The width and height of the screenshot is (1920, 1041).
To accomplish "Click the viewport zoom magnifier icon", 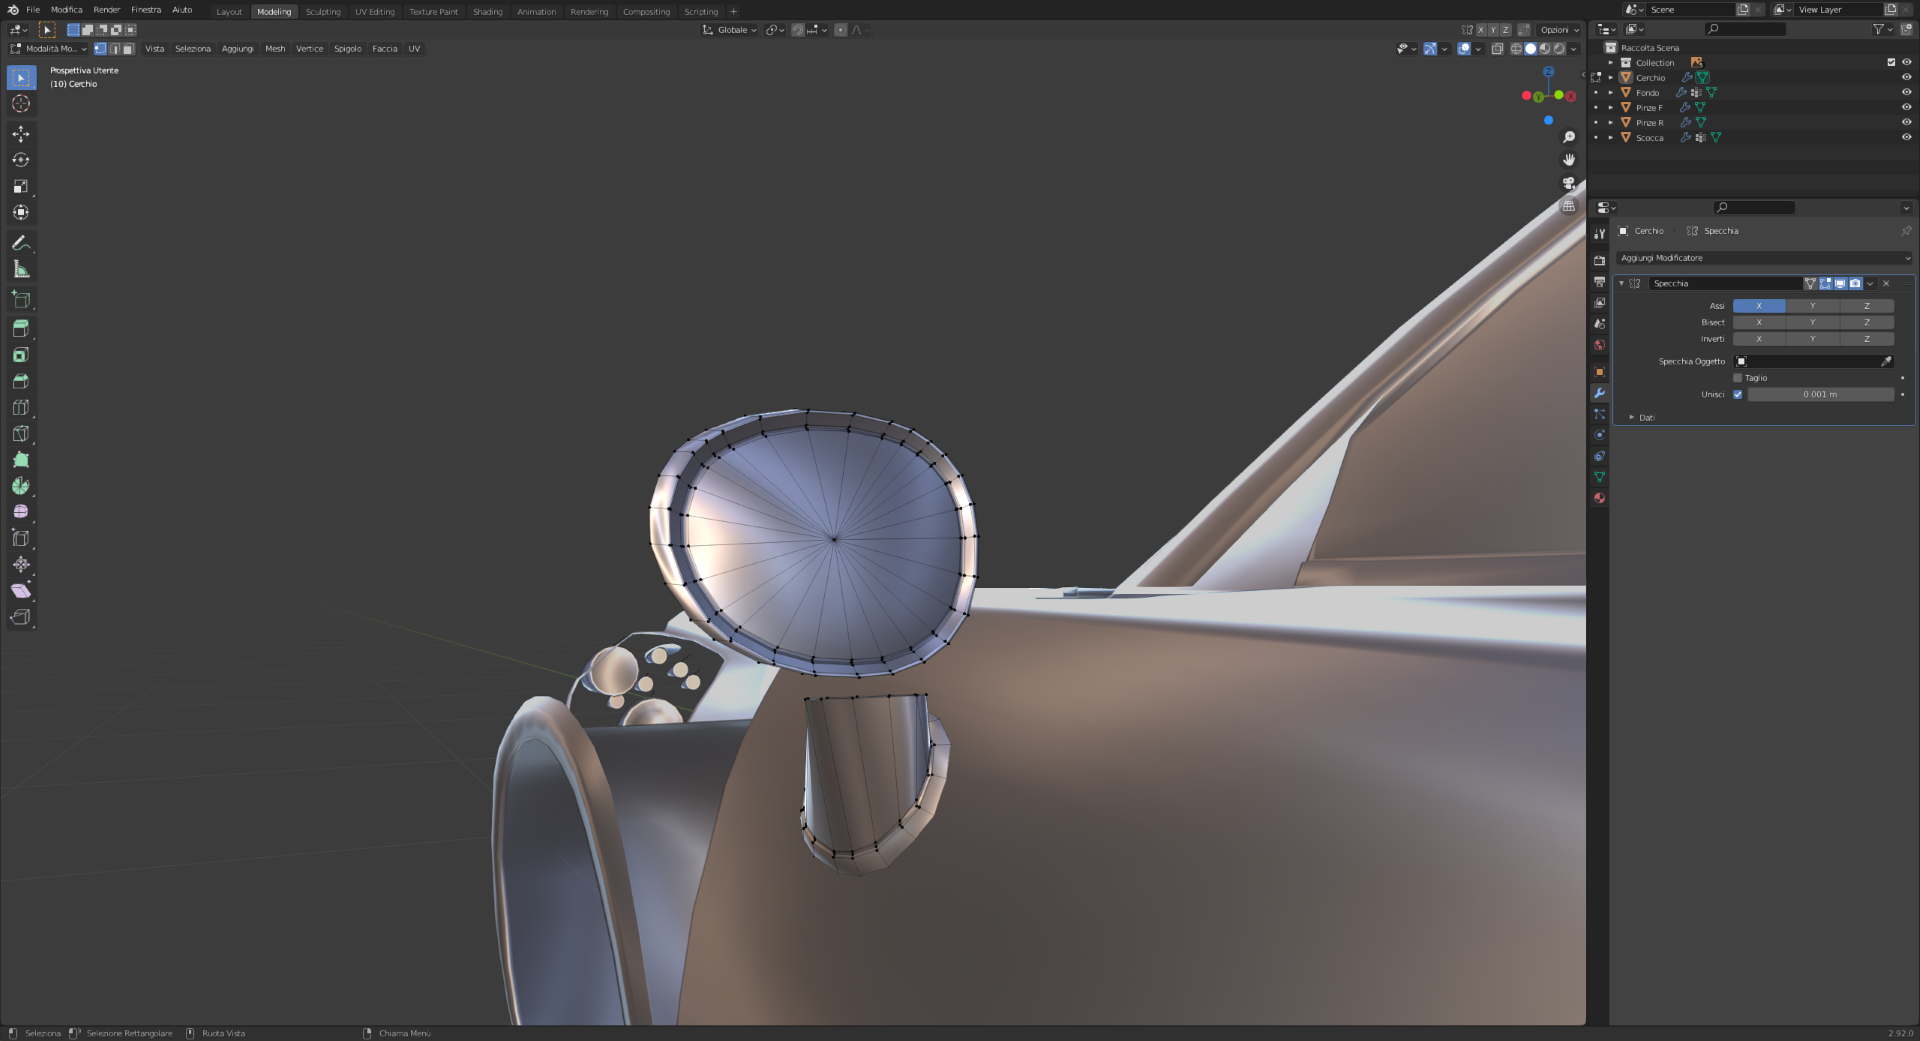I will (1569, 137).
